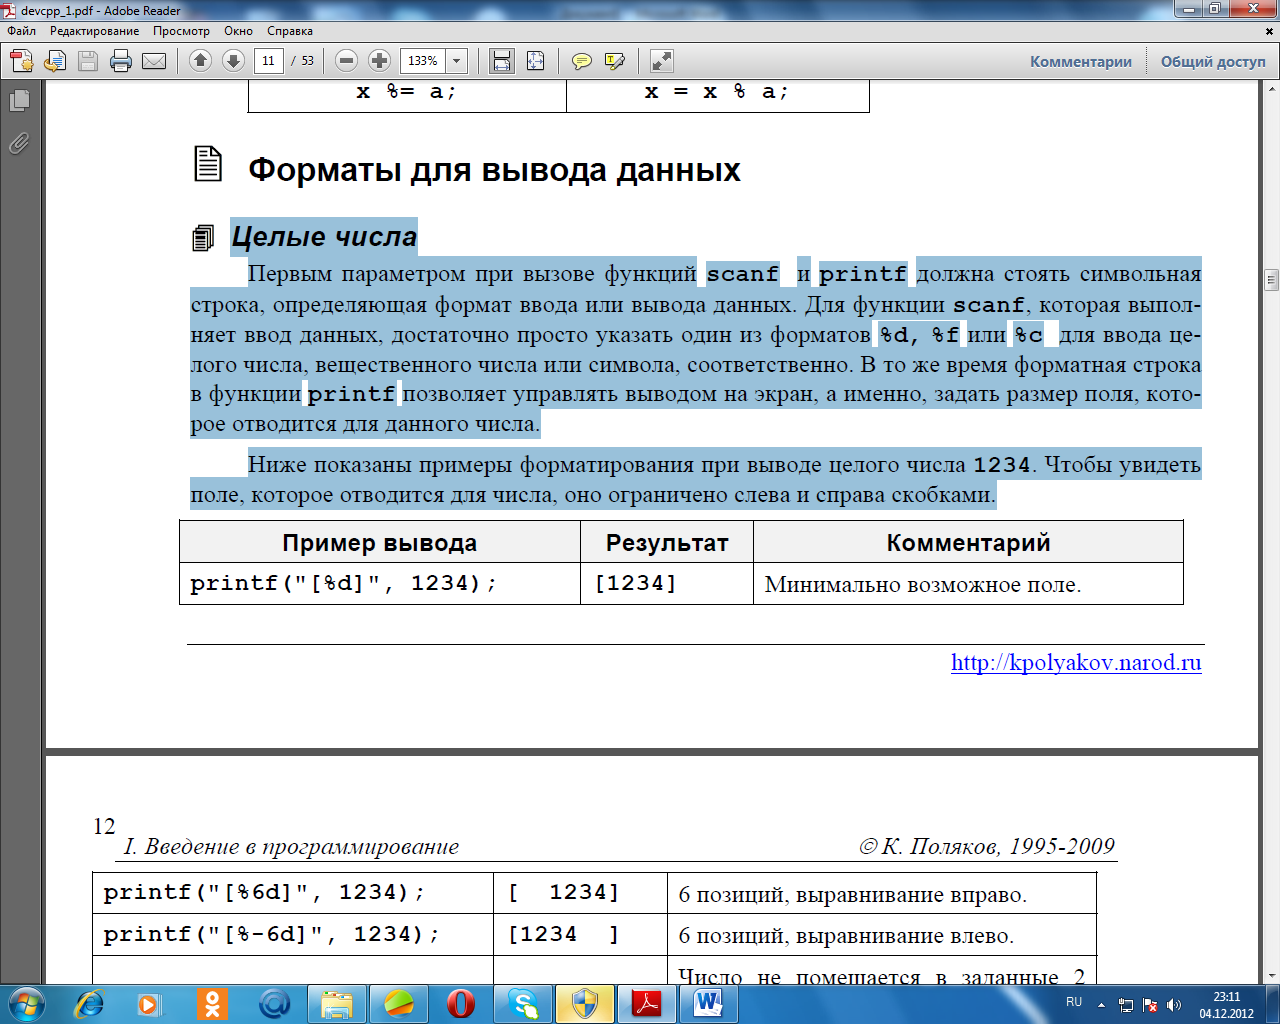1280x1024 pixels.
Task: Toggle fit one full page view
Action: click(535, 61)
